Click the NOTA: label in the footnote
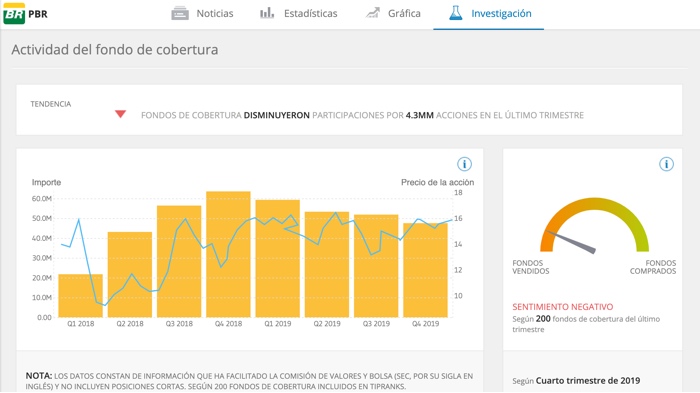Image resolution: width=700 pixels, height=393 pixels. coord(39,376)
